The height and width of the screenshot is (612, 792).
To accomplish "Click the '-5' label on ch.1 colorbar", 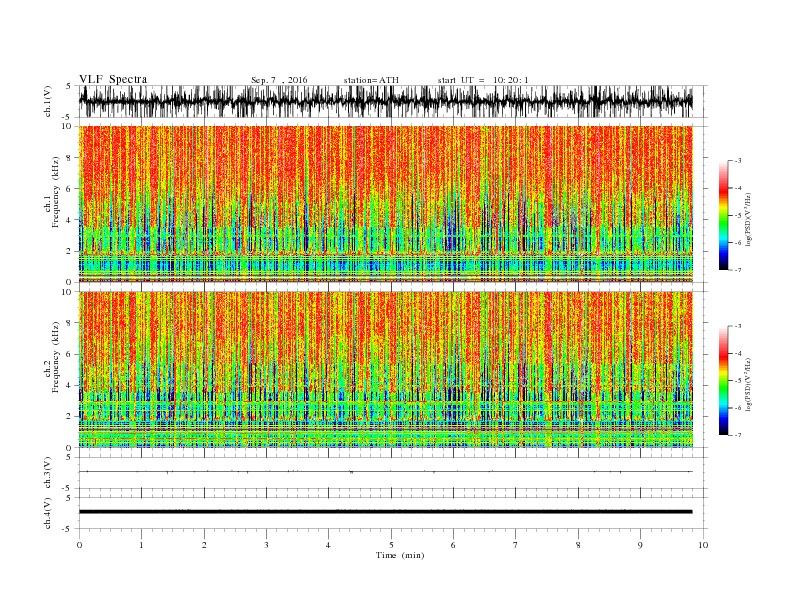I will click(738, 216).
